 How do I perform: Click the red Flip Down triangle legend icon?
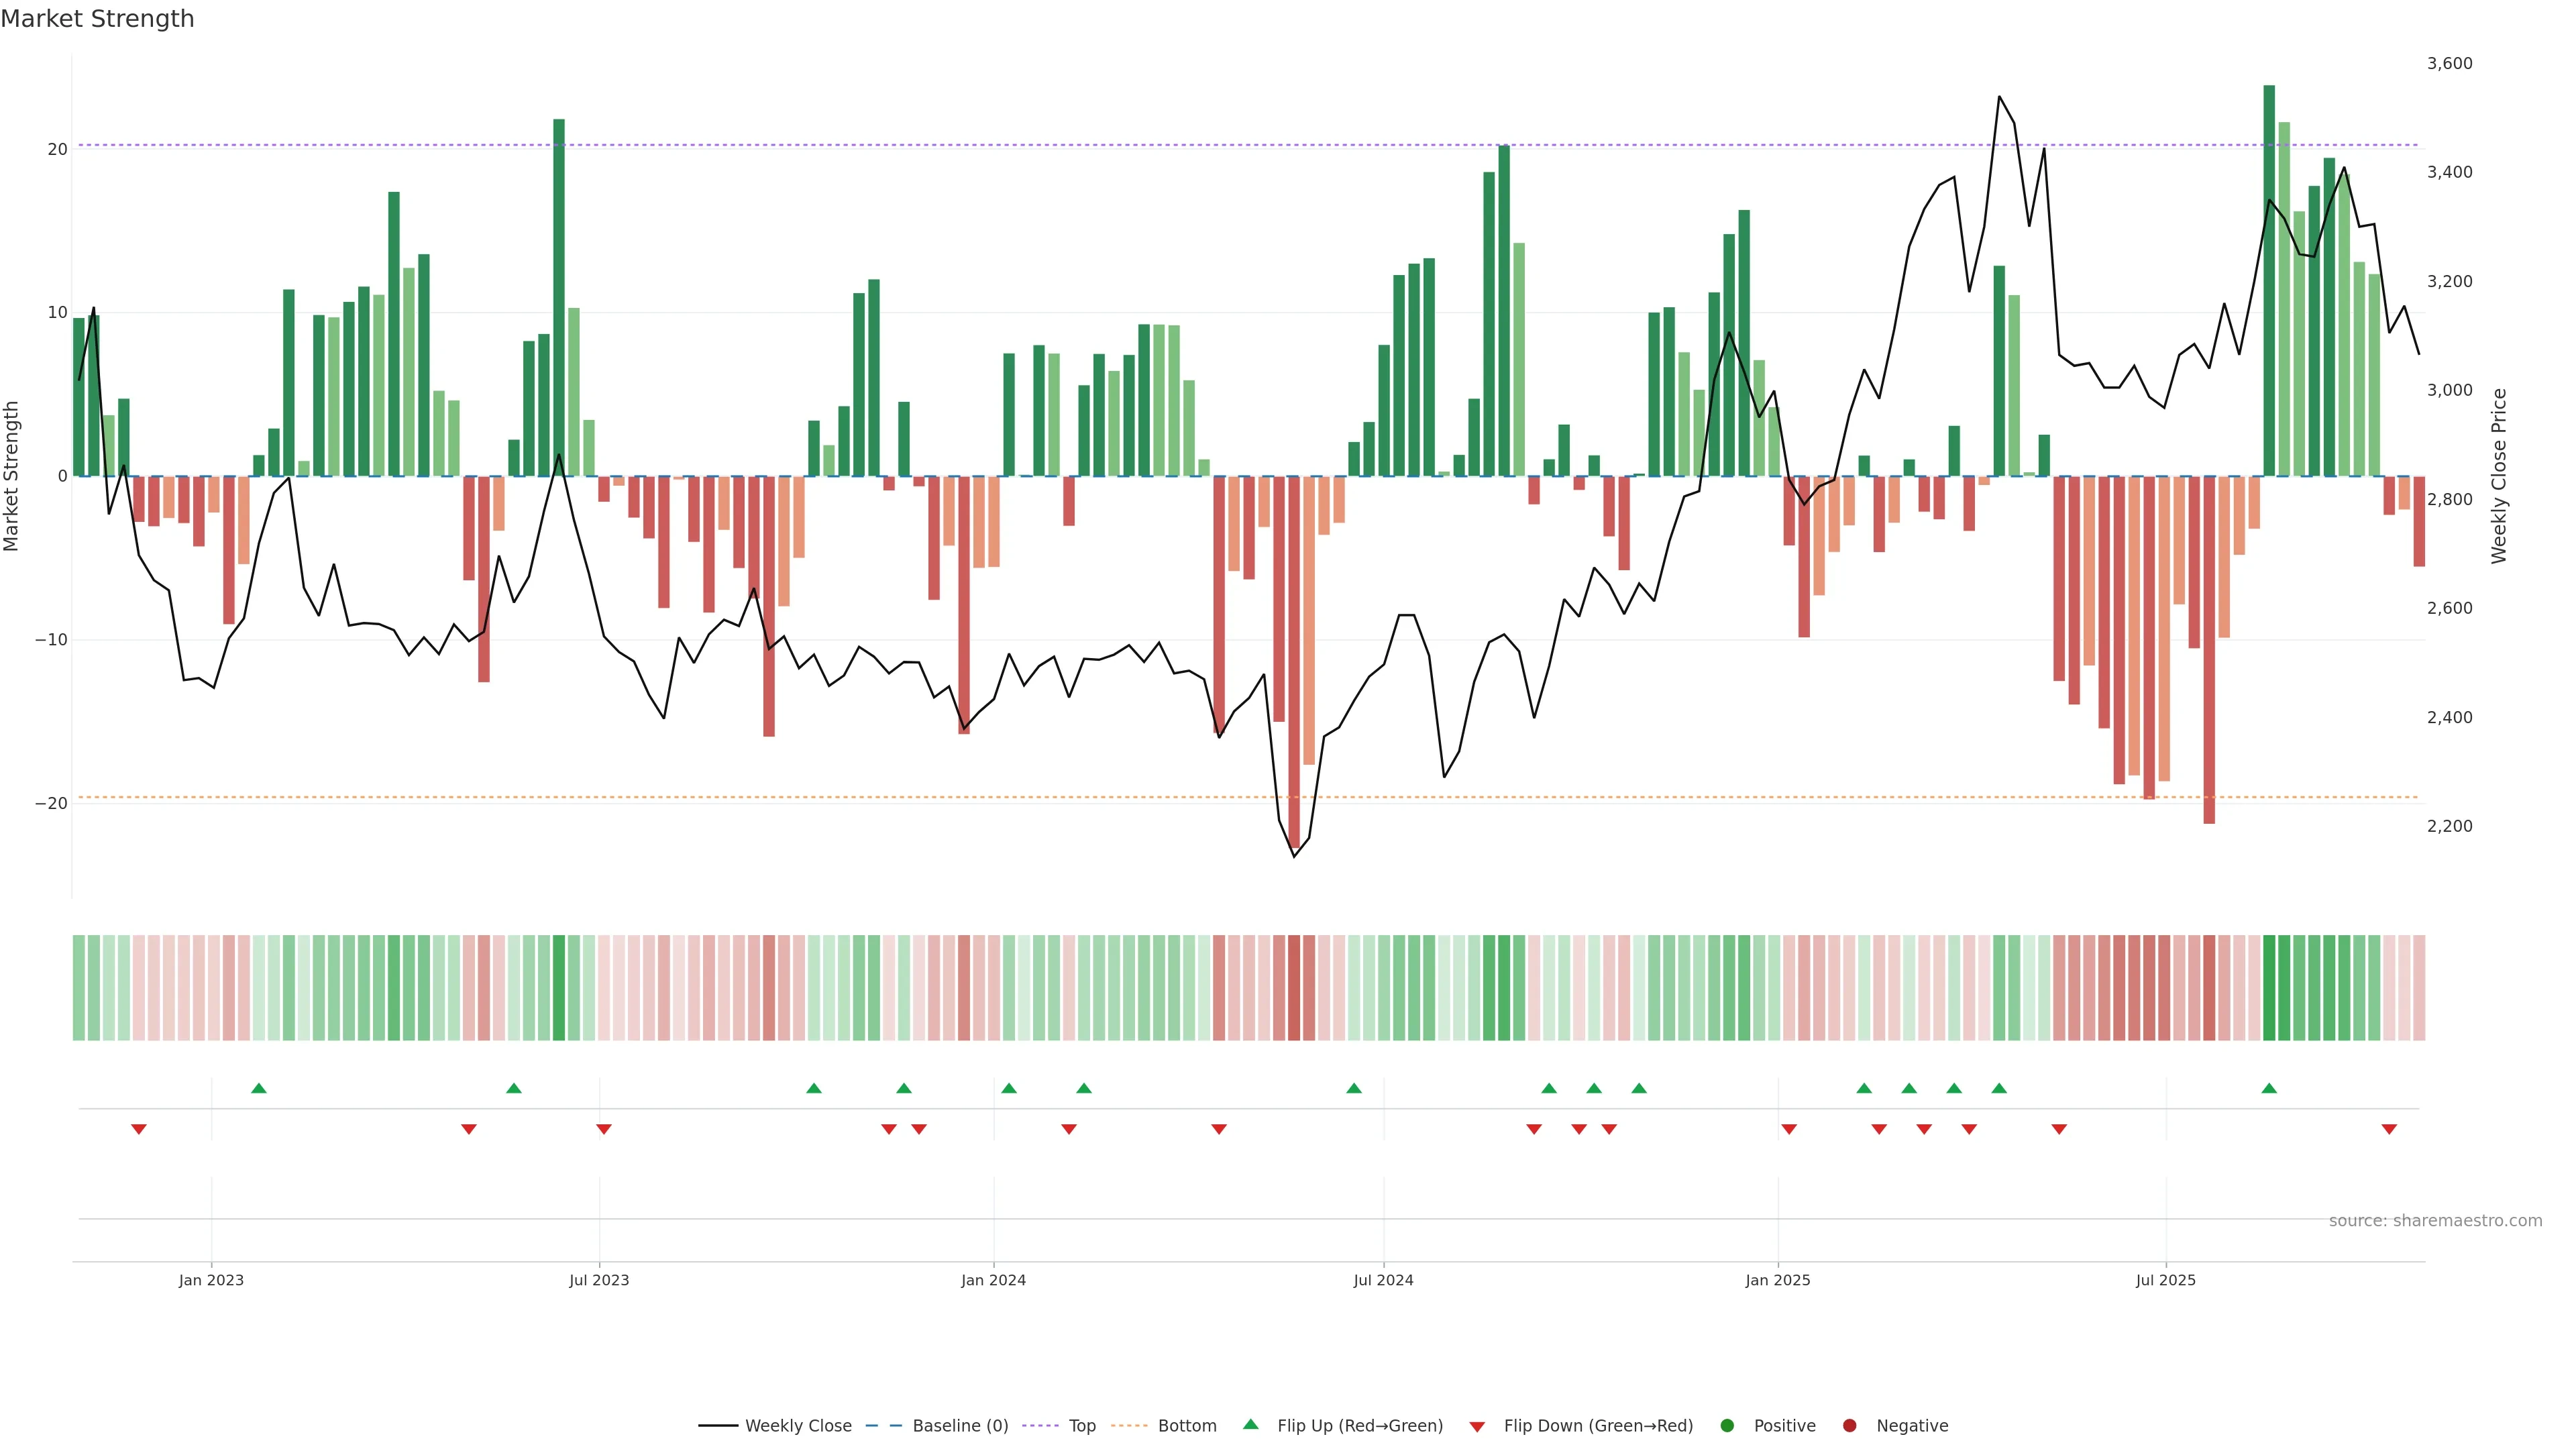tap(1477, 1426)
